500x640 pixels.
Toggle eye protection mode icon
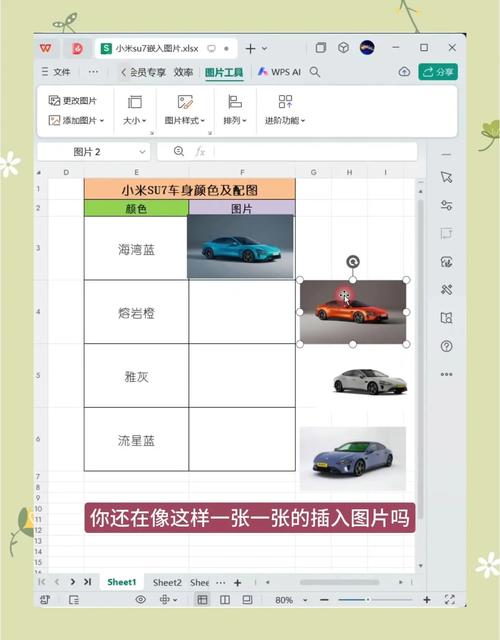pyautogui.click(x=140, y=600)
